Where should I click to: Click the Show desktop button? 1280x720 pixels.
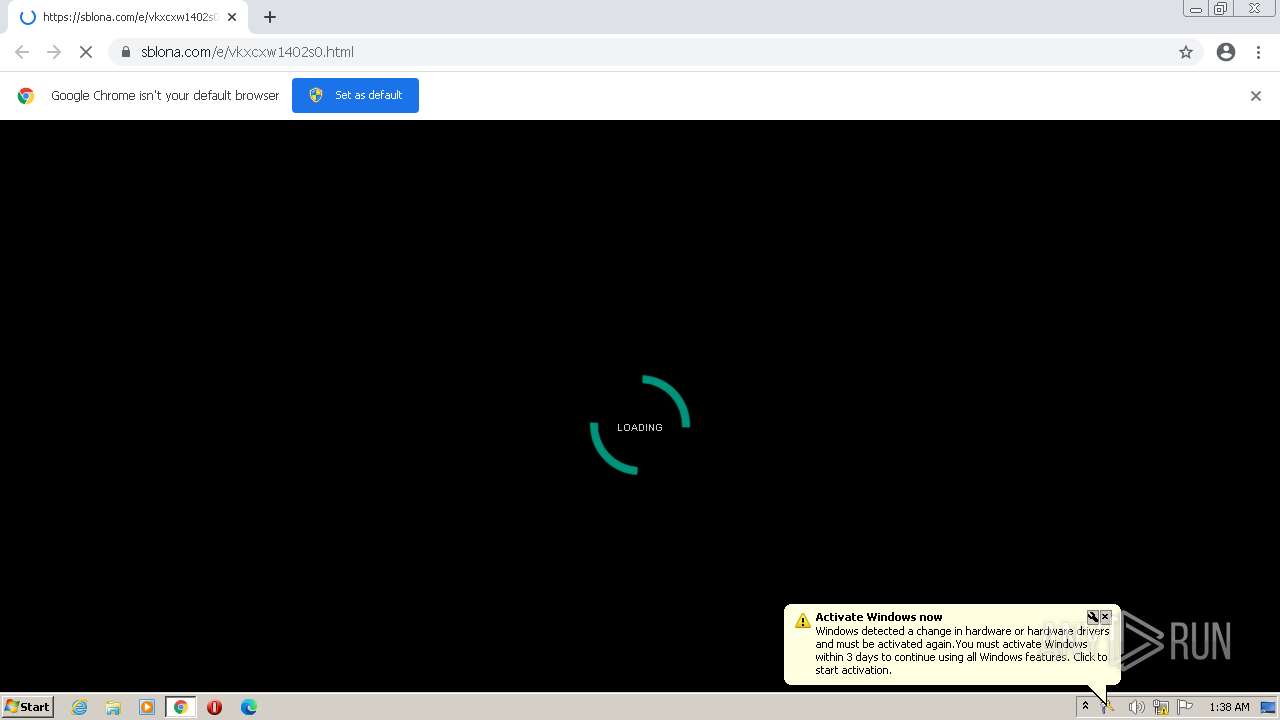click(x=1268, y=707)
